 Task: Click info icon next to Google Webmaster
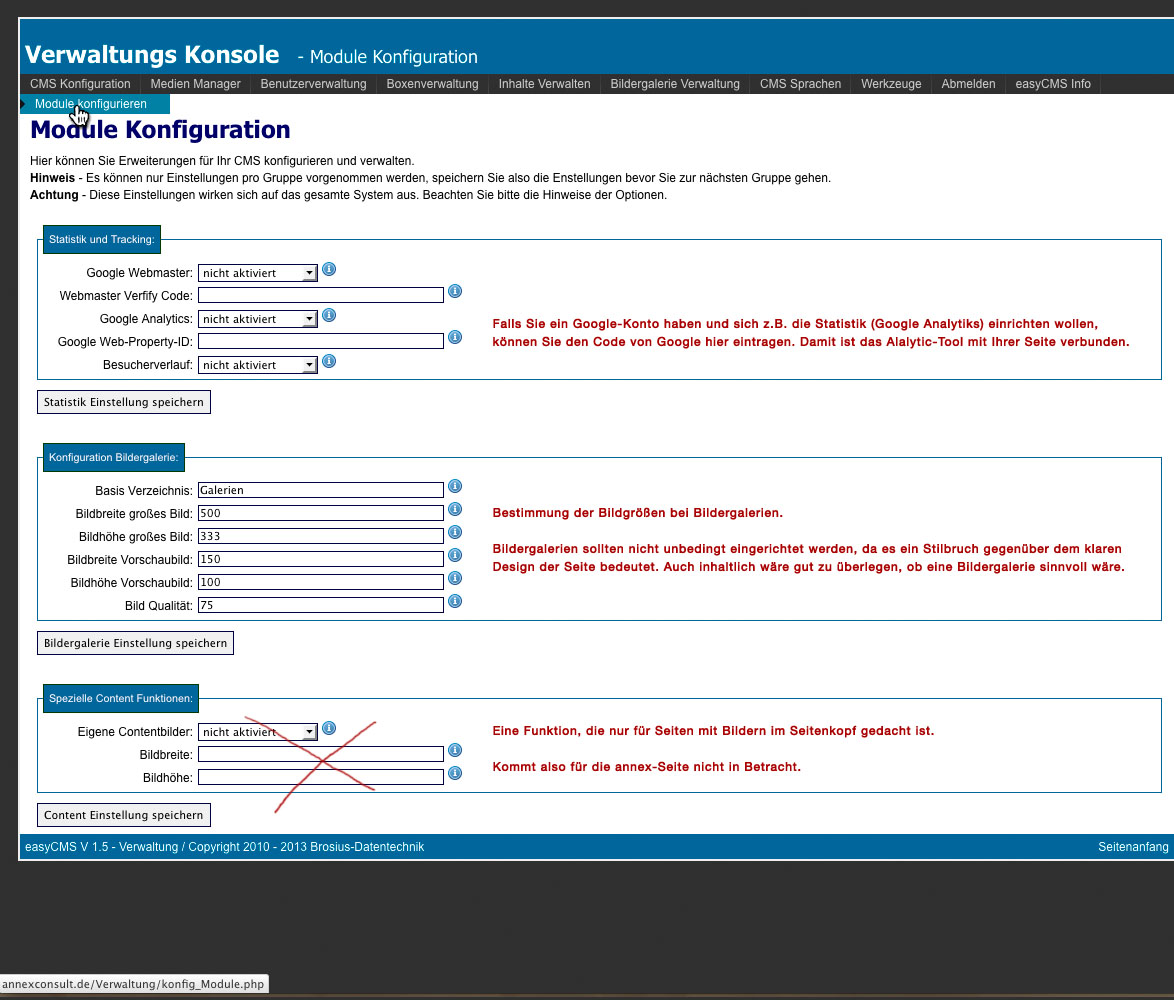(329, 270)
